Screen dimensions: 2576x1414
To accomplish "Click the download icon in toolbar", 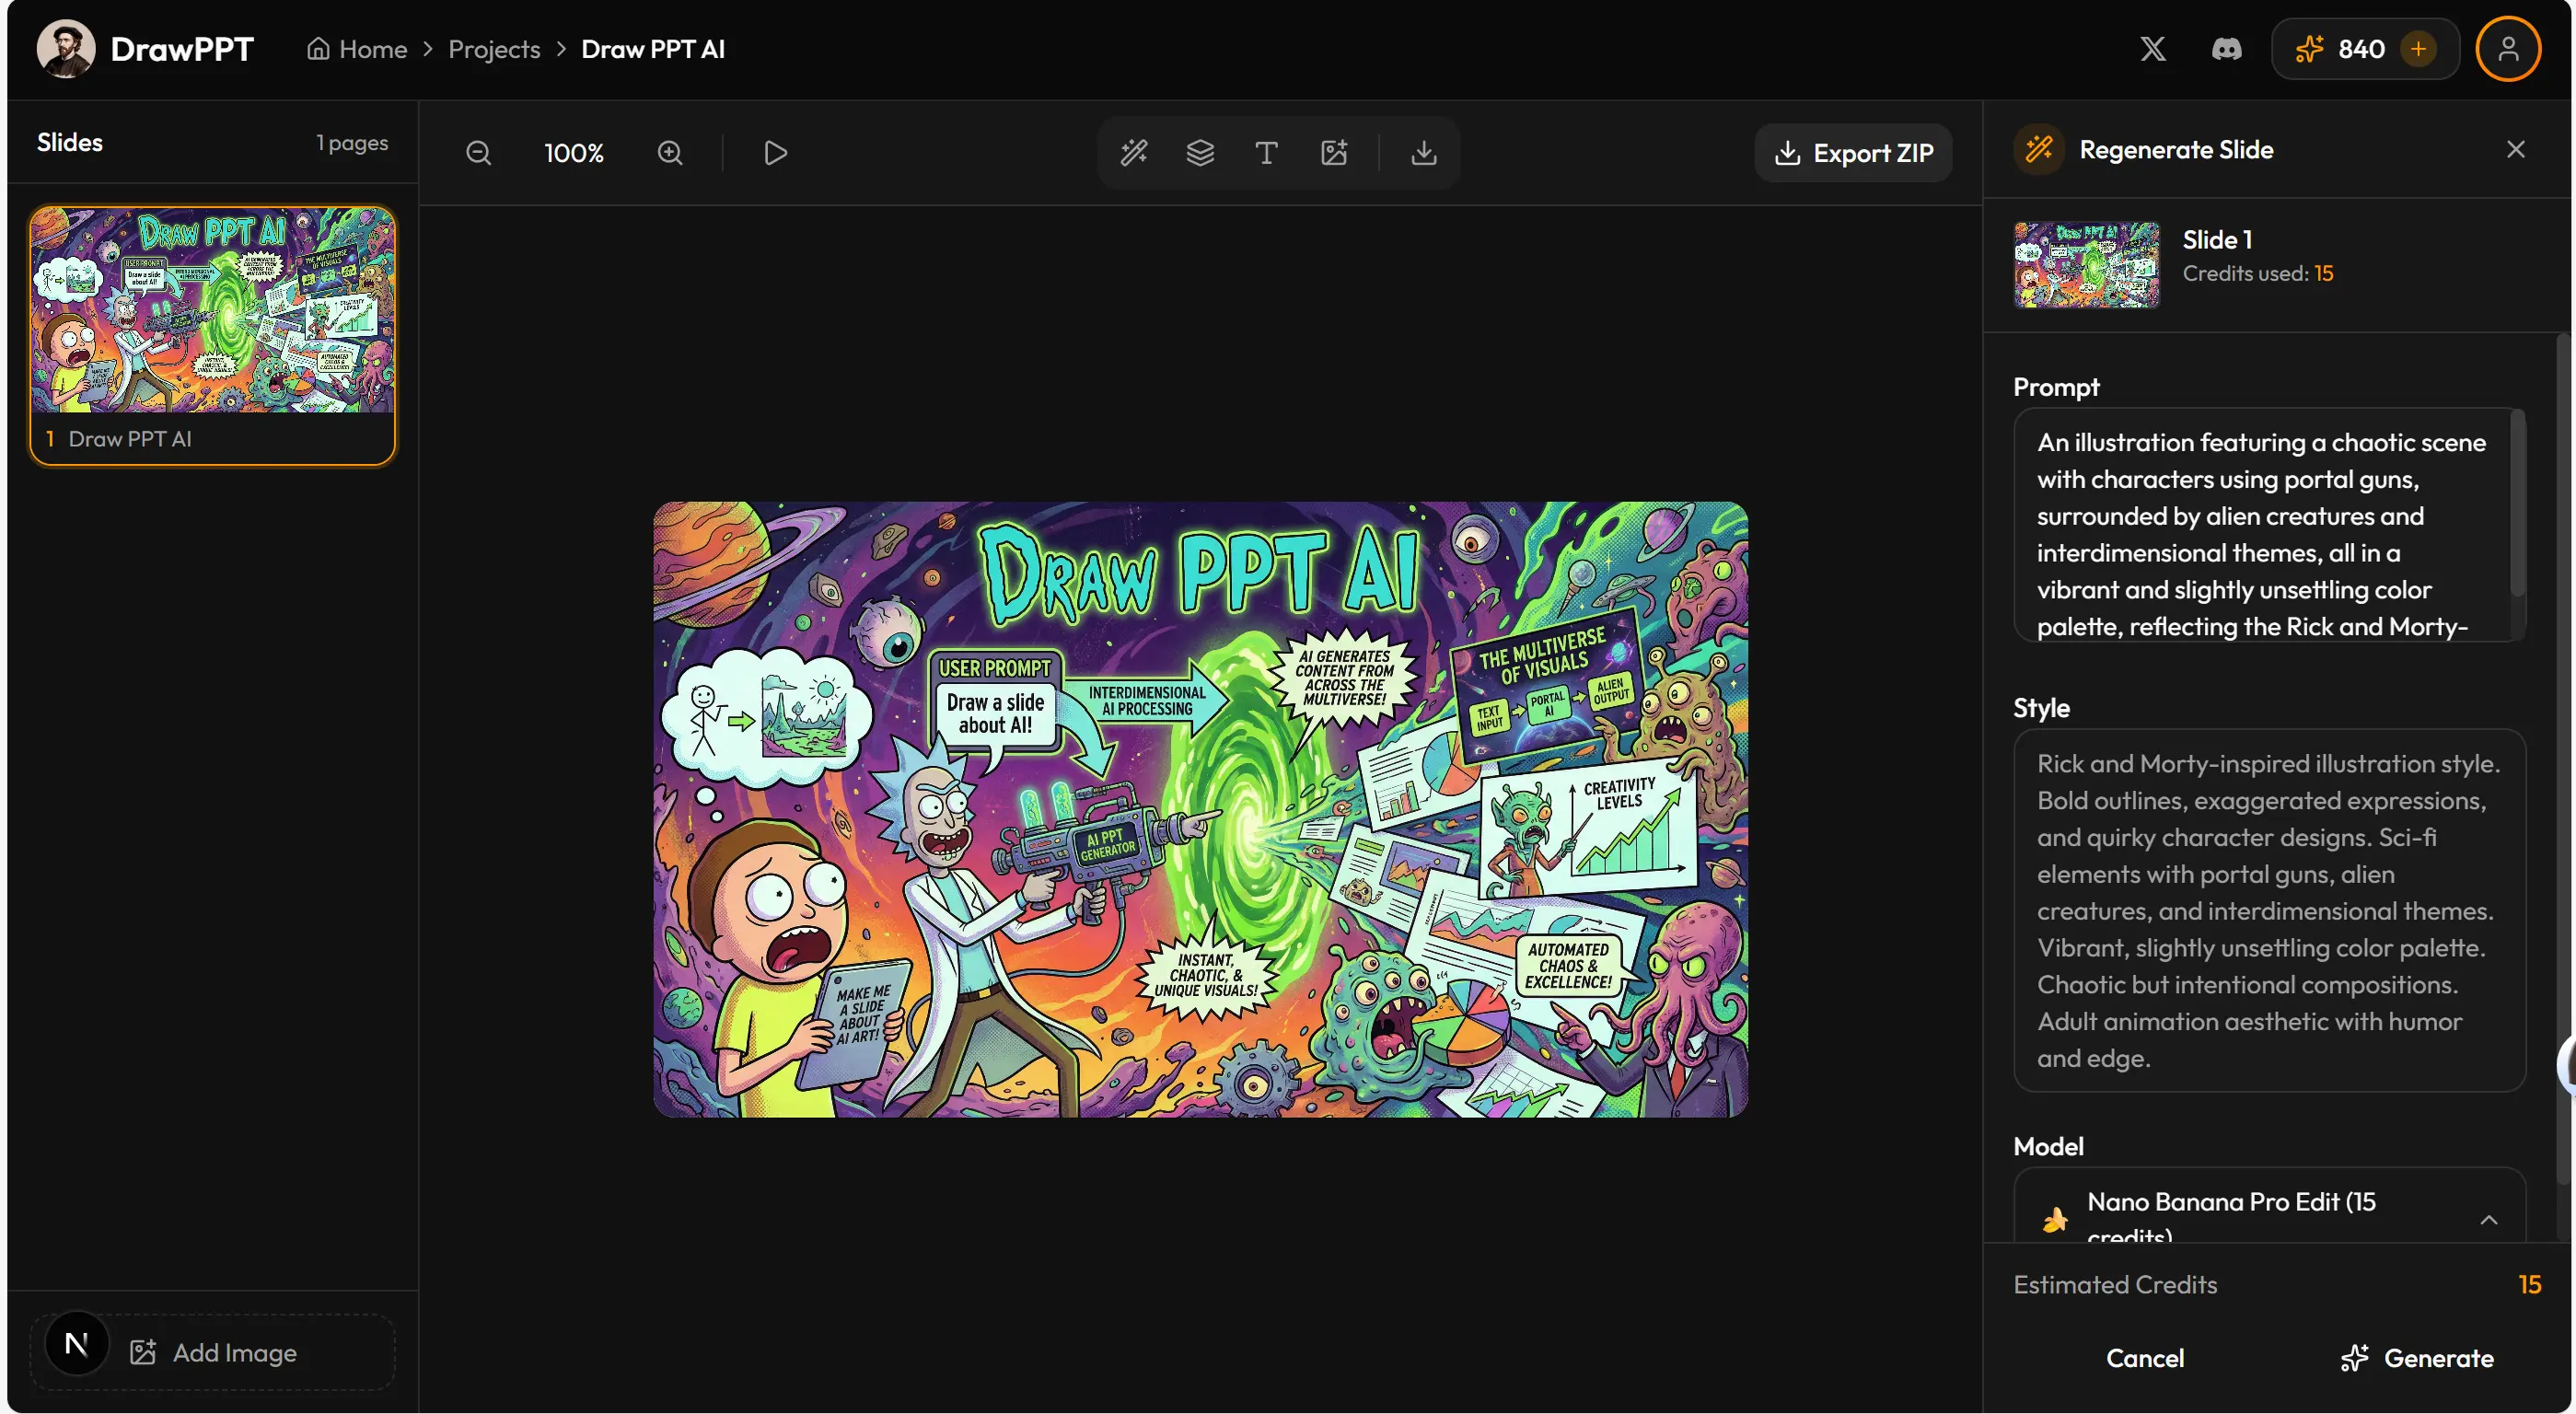I will click(x=1423, y=153).
